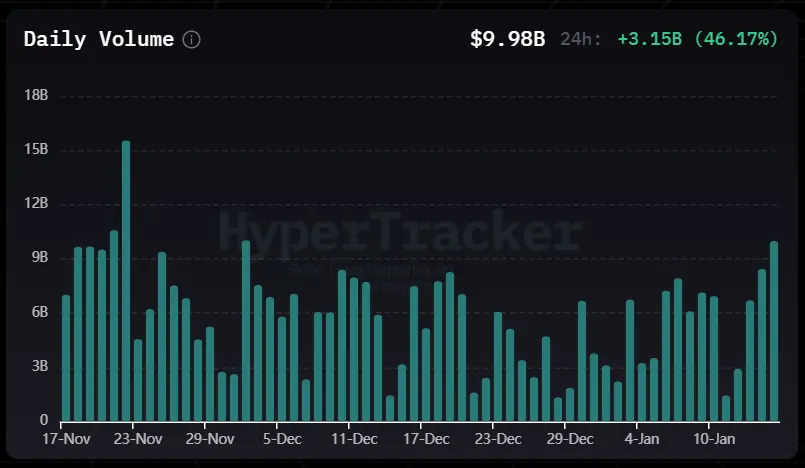Click the 29-Dec date label
805x468 pixels.
pos(570,439)
